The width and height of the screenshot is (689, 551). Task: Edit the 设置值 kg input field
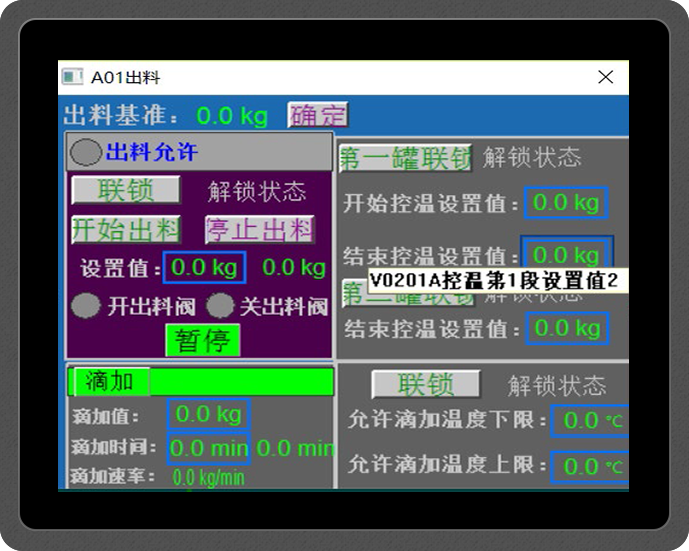point(204,268)
